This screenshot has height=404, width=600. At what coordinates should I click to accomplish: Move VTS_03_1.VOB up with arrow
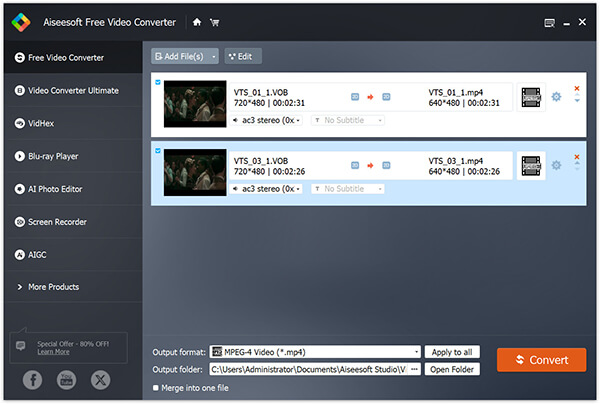(577, 163)
